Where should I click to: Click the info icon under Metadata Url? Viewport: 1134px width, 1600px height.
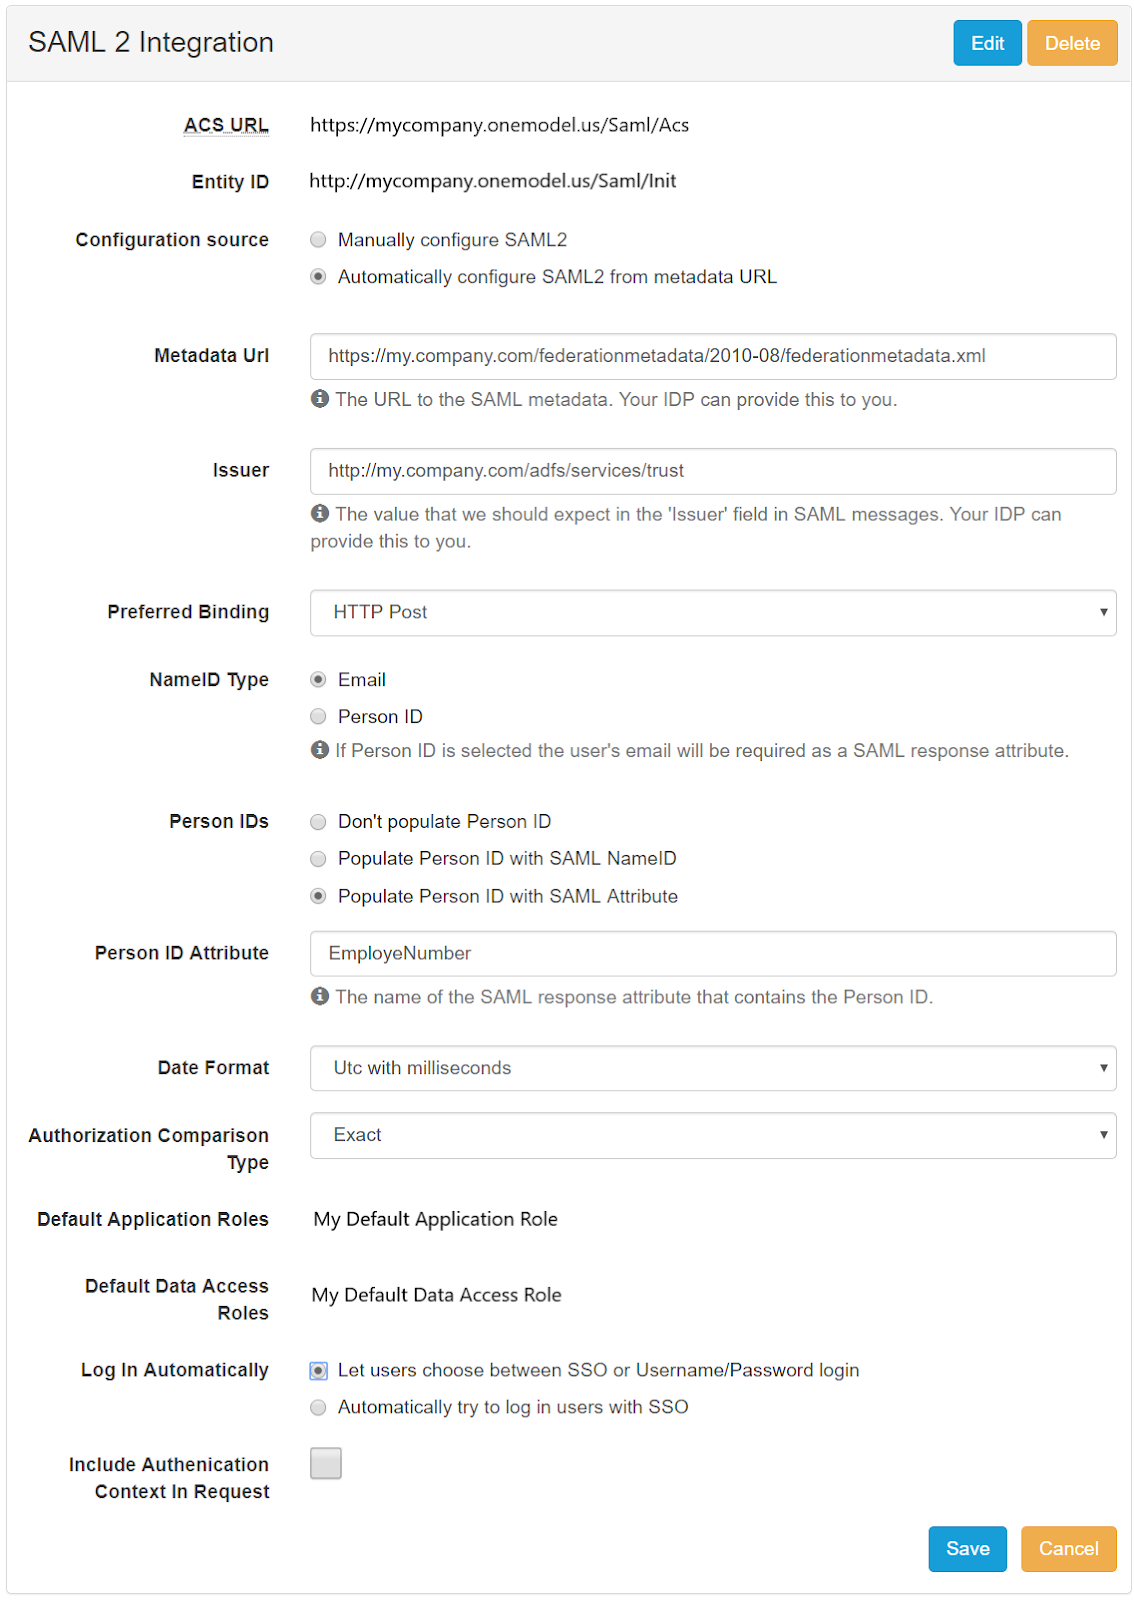(320, 399)
